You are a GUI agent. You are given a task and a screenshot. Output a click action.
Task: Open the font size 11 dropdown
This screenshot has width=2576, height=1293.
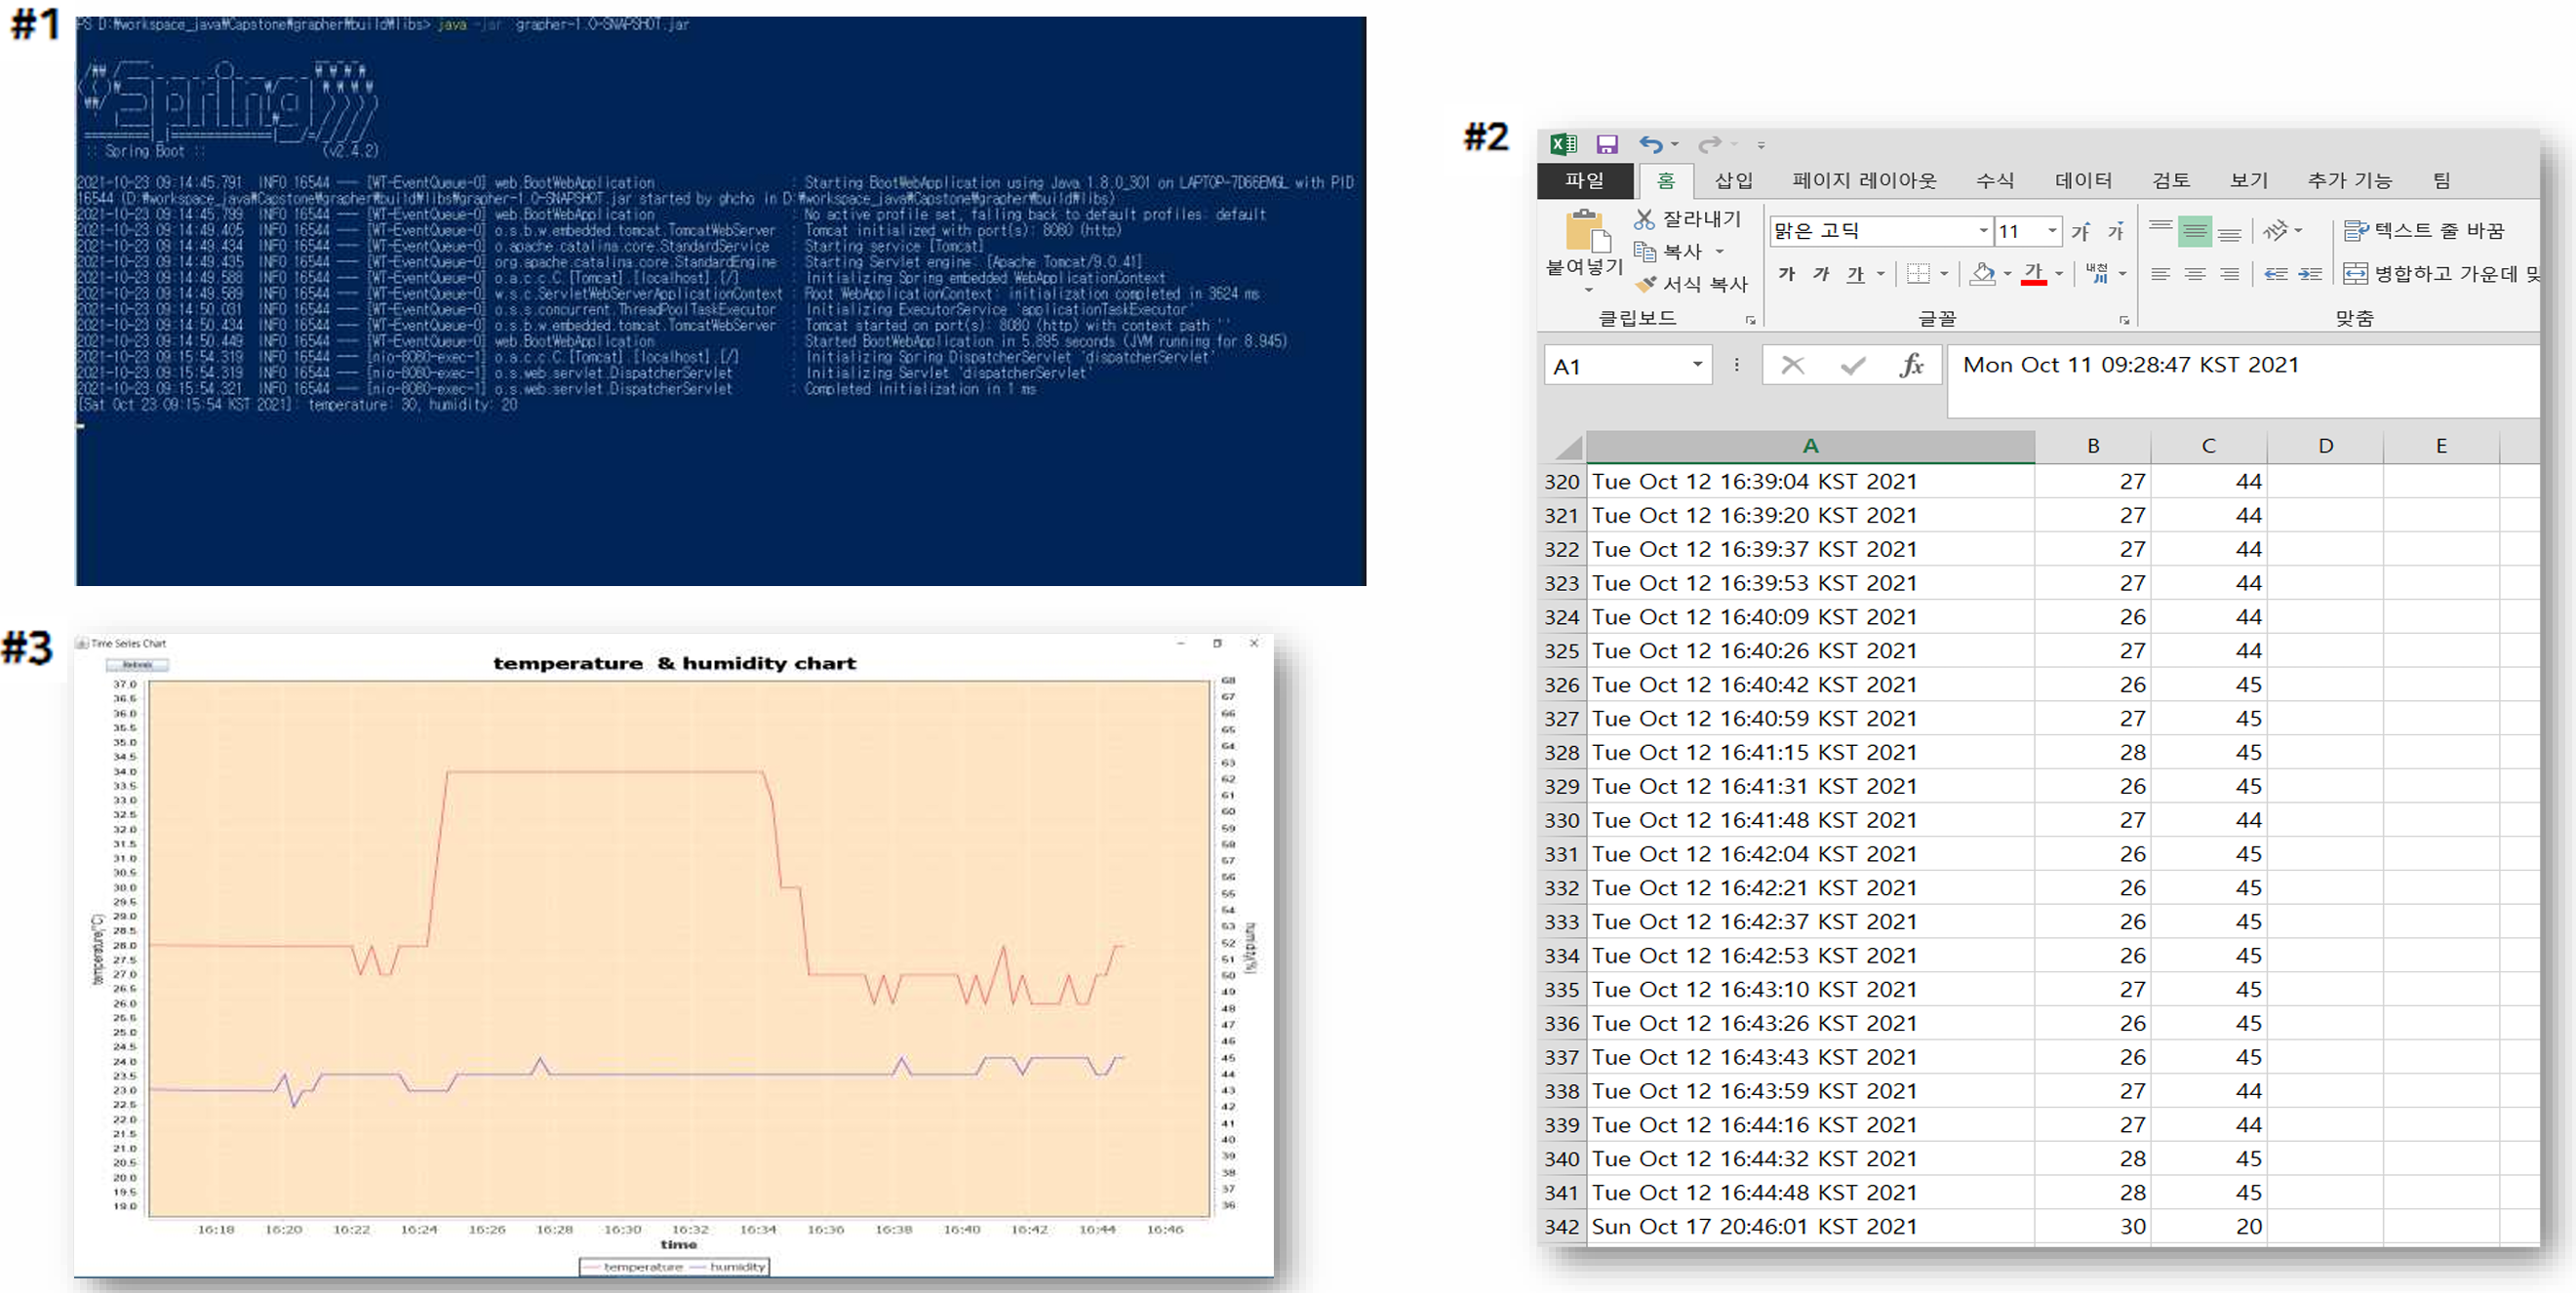2052,231
